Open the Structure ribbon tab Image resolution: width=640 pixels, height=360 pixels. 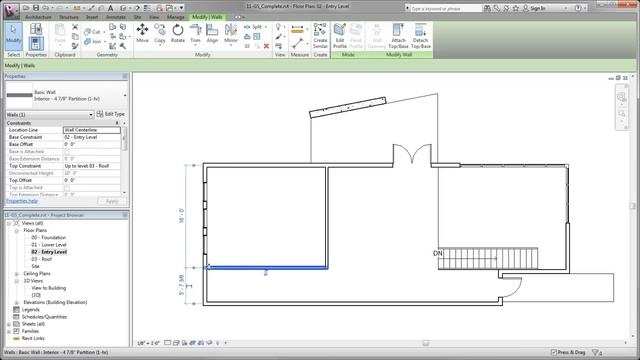pos(69,17)
